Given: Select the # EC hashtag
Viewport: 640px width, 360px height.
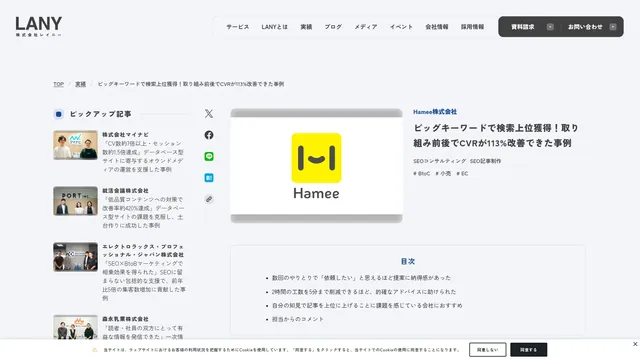Looking at the screenshot, I should pos(462,173).
